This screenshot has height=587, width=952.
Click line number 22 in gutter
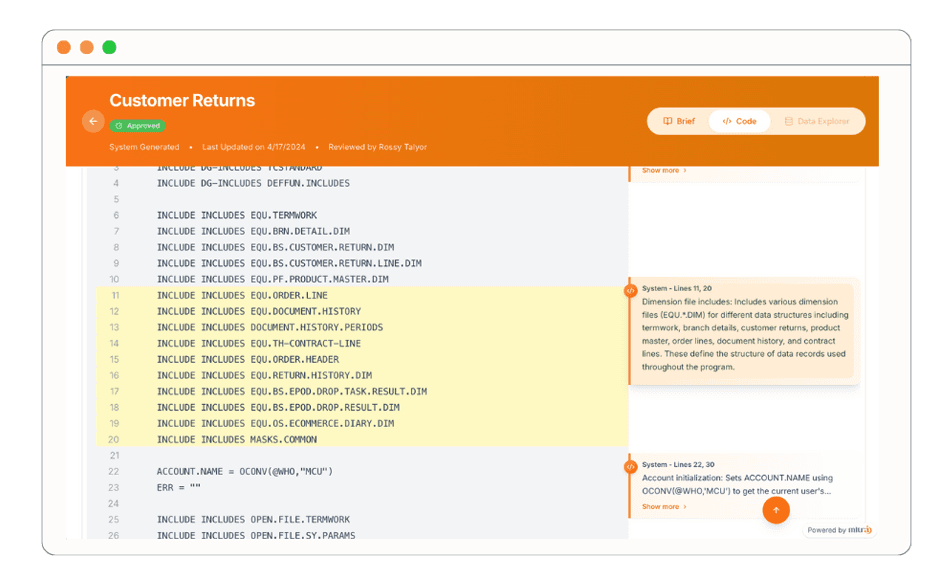pyautogui.click(x=114, y=471)
